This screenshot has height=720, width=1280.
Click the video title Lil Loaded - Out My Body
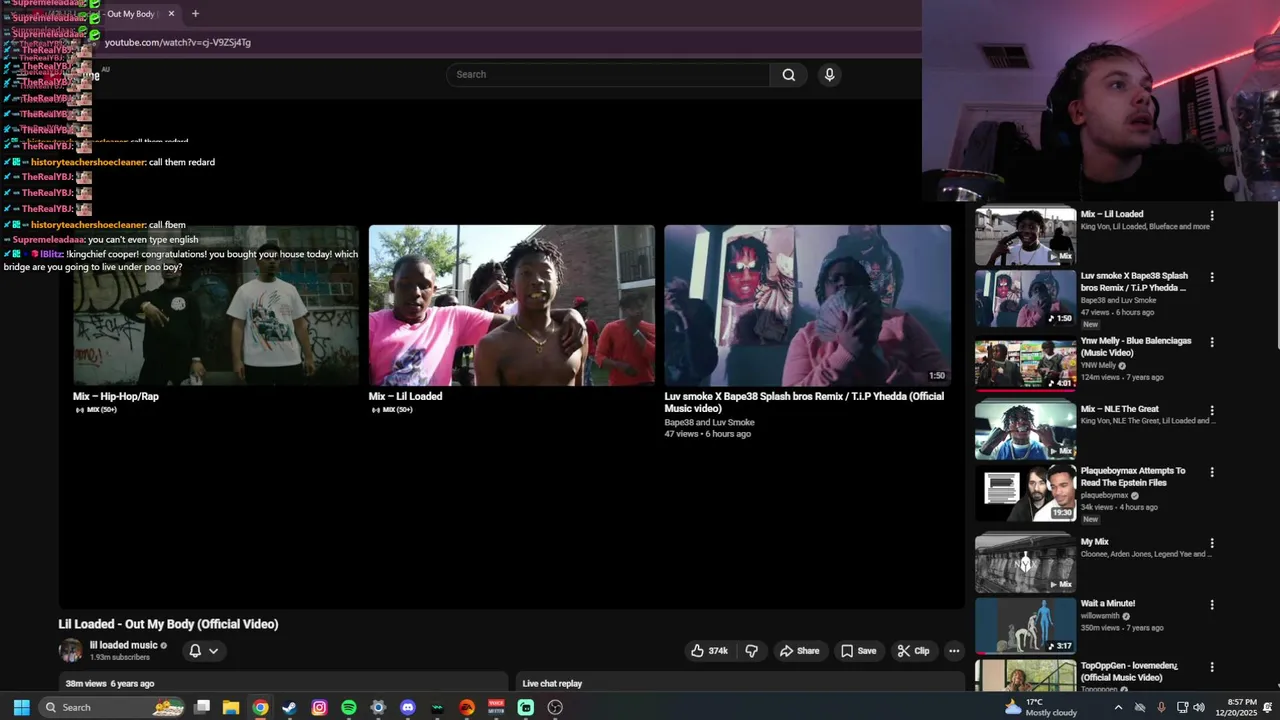click(x=168, y=624)
